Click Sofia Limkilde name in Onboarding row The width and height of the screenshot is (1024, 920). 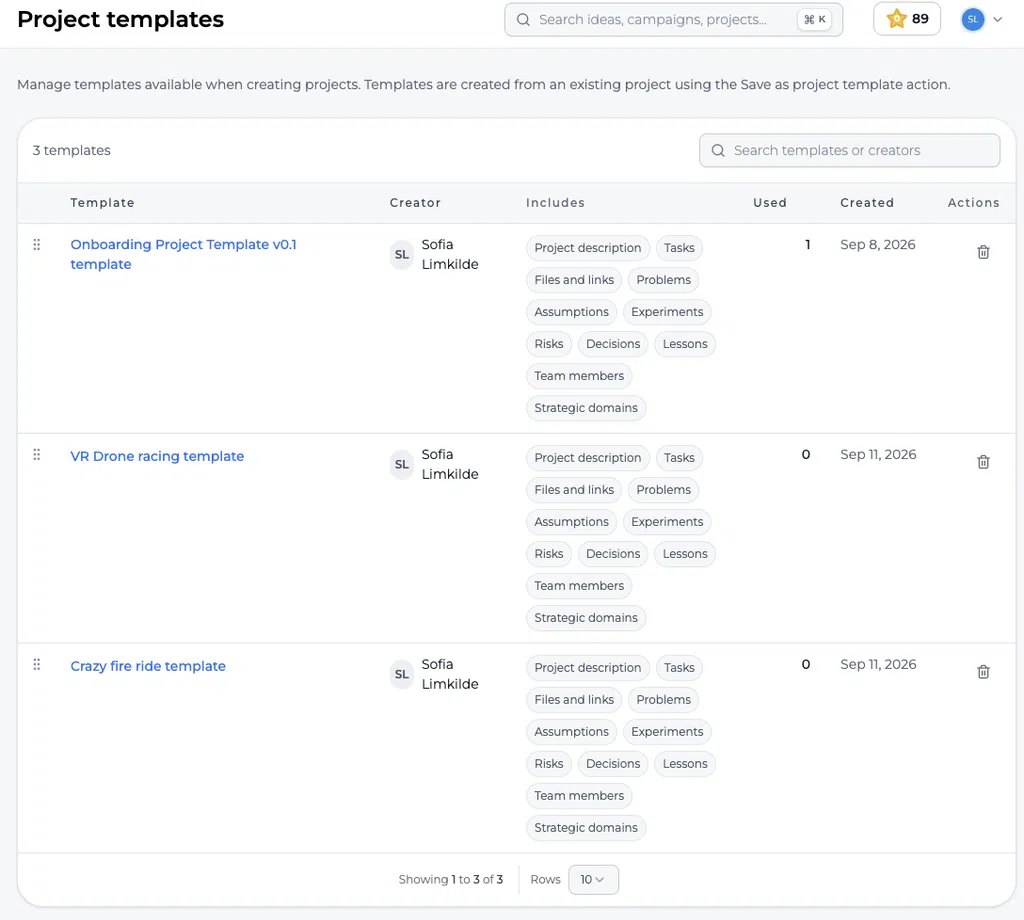pyautogui.click(x=450, y=255)
